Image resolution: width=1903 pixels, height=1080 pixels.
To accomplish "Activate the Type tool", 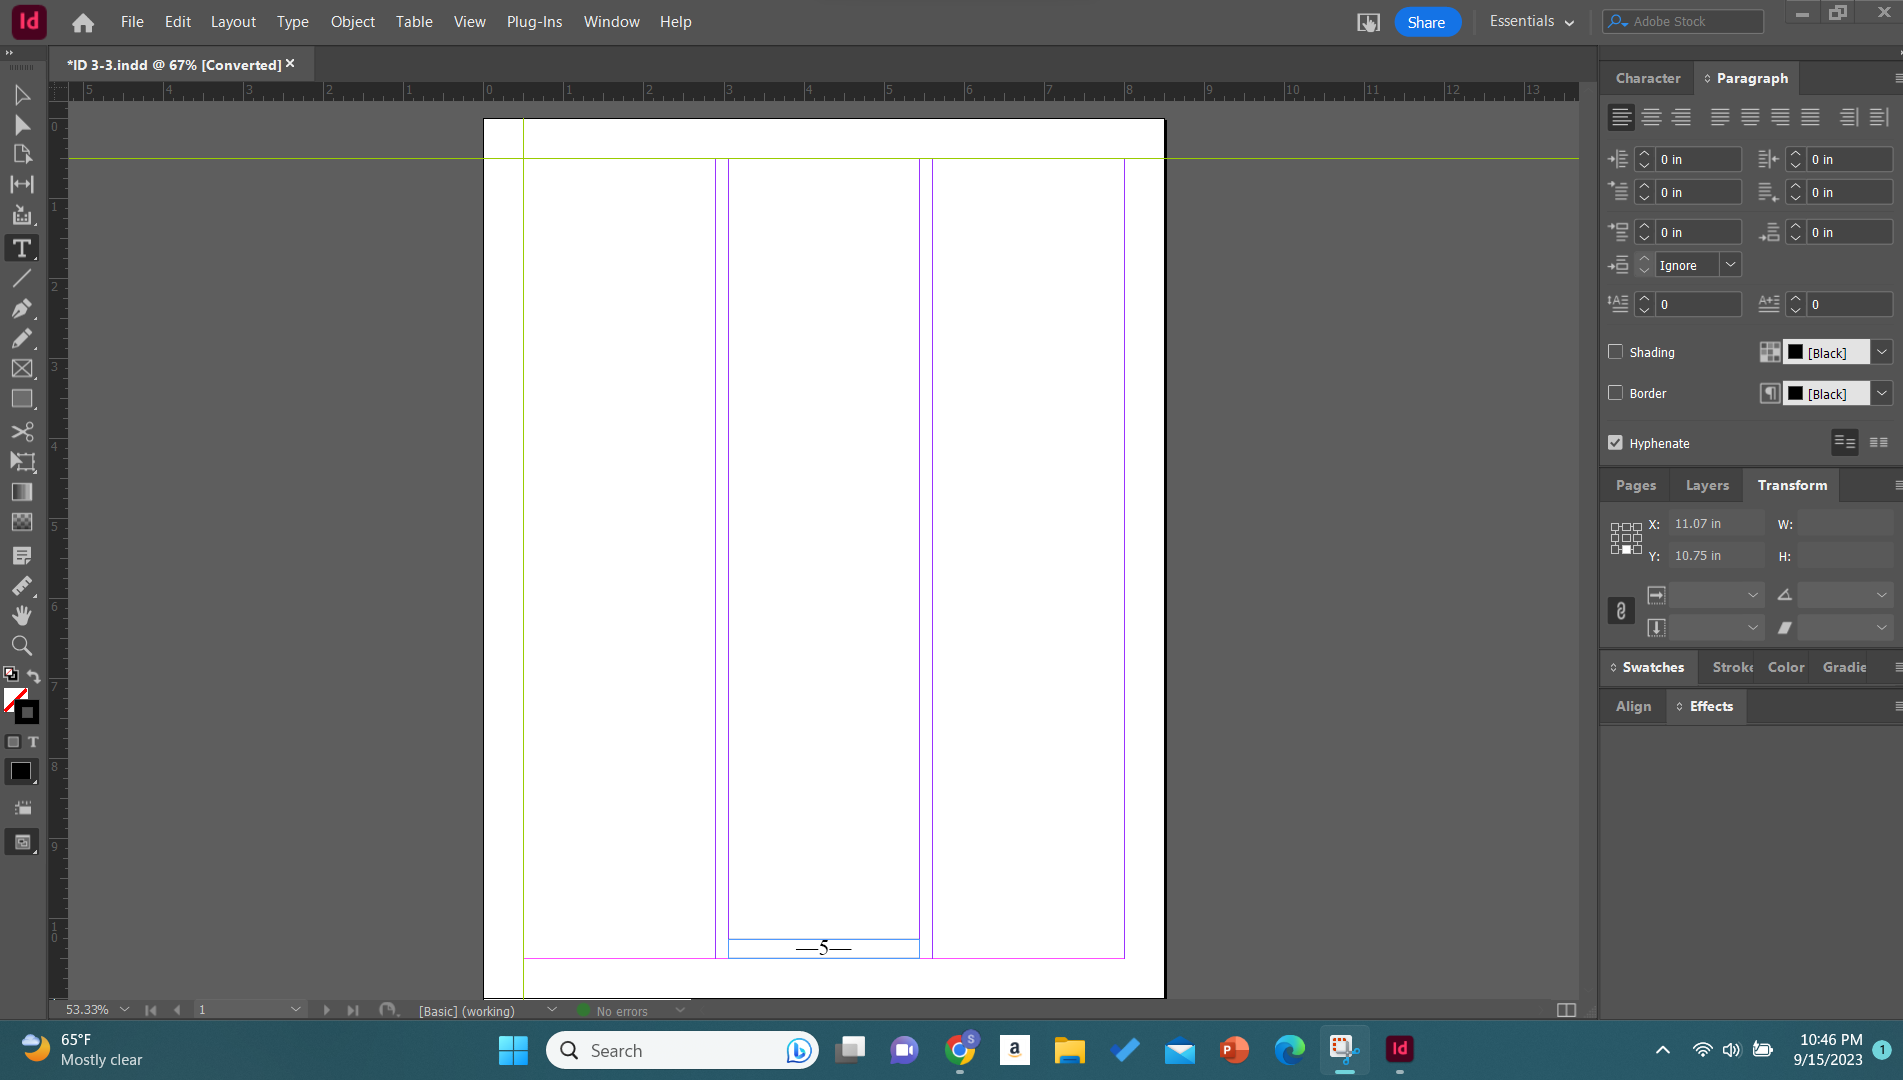I will click(22, 248).
